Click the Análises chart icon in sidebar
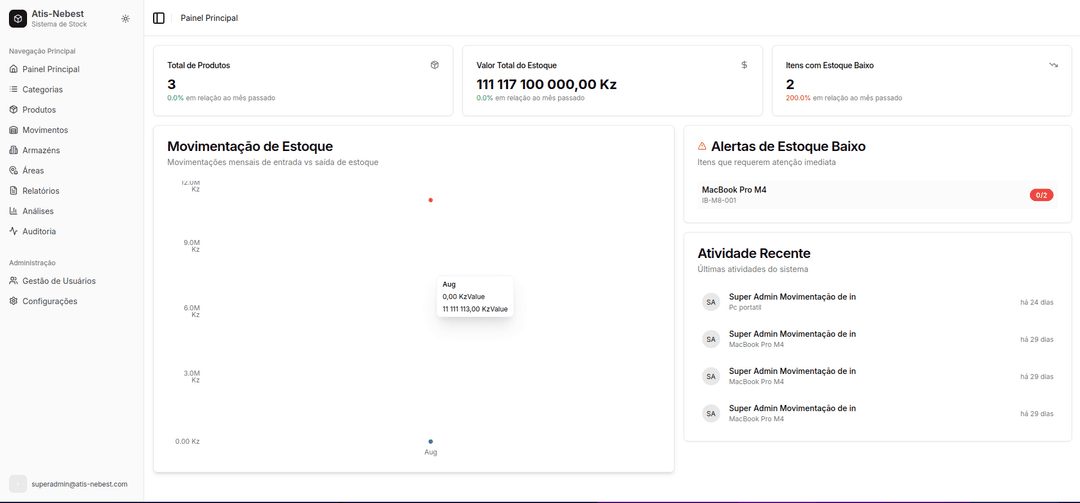The width and height of the screenshot is (1080, 503). click(13, 211)
